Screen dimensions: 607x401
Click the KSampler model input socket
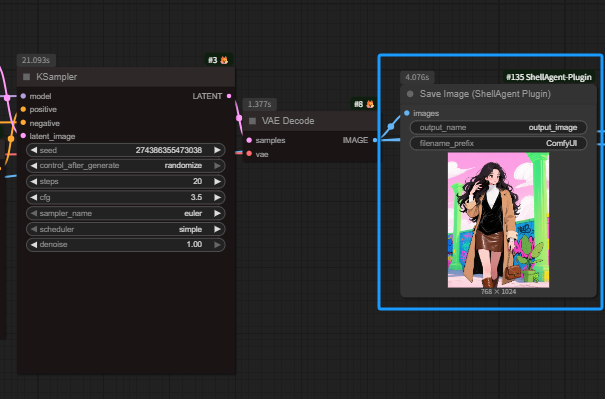(23, 96)
